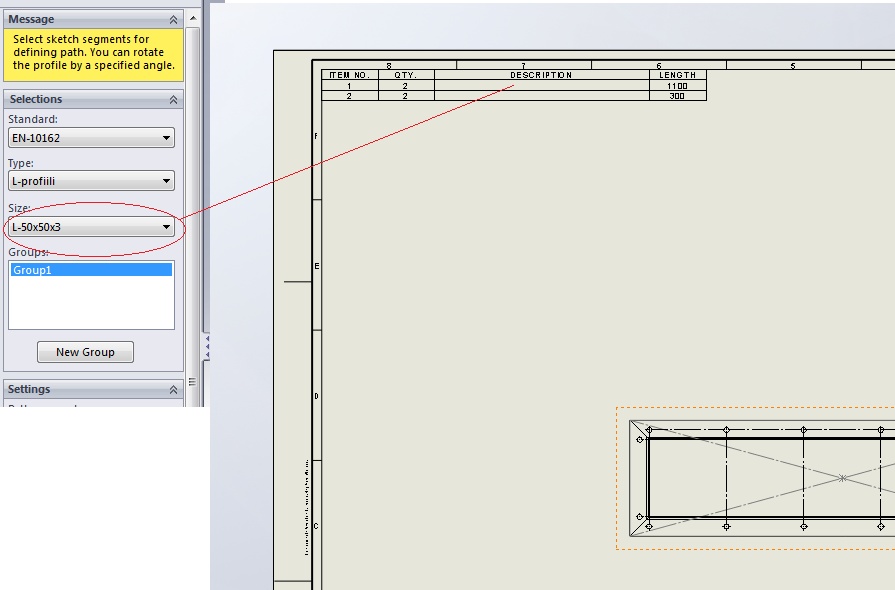Screen dimensions: 895x590
Task: Collapse the Selections section chevron
Action: coord(173,100)
